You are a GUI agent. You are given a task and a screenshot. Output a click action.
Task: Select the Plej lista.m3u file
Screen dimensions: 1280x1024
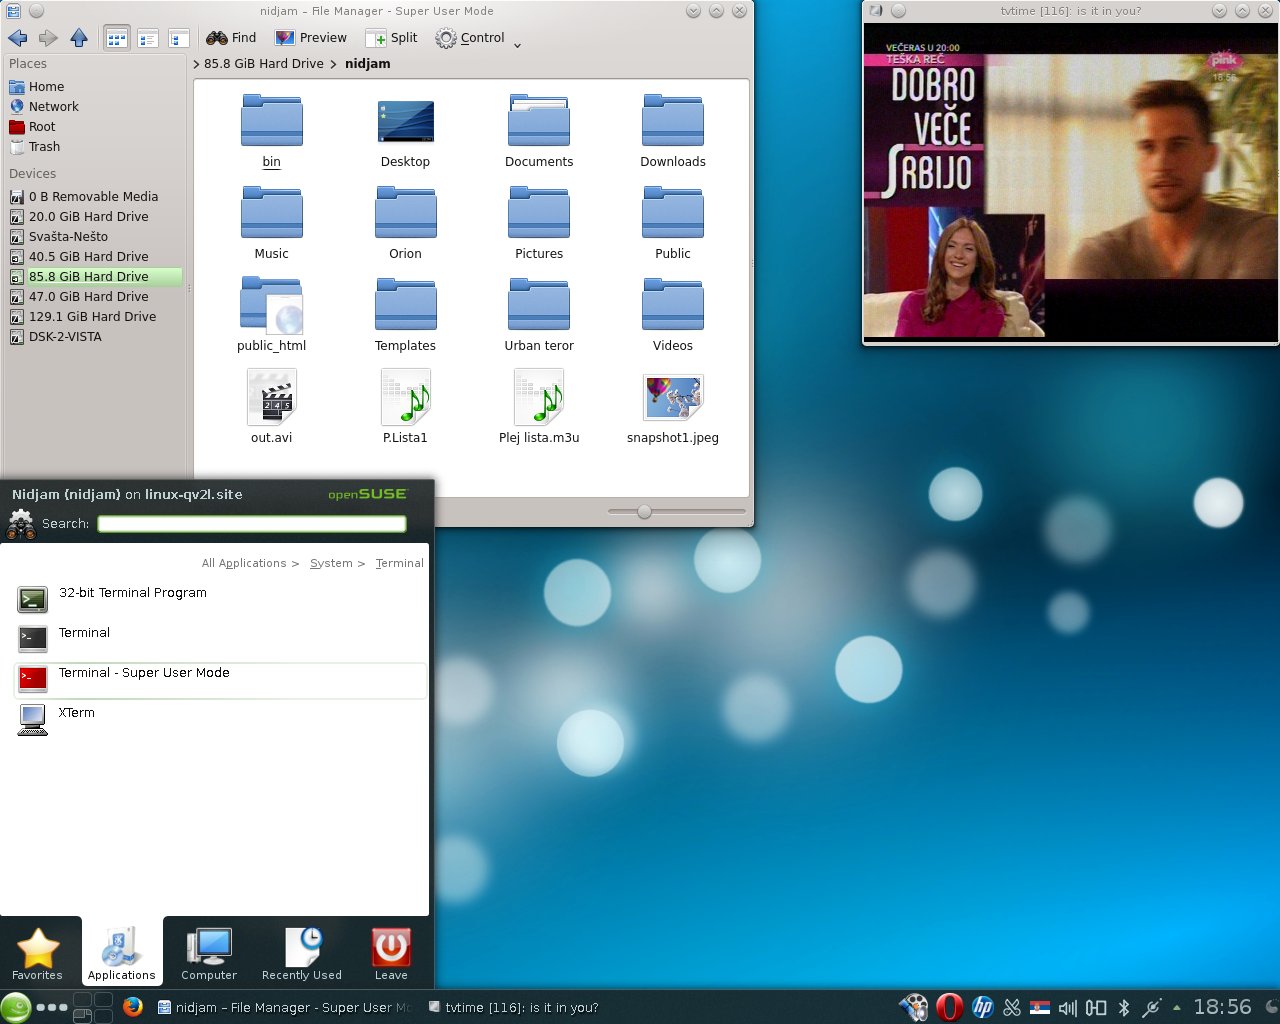click(539, 397)
